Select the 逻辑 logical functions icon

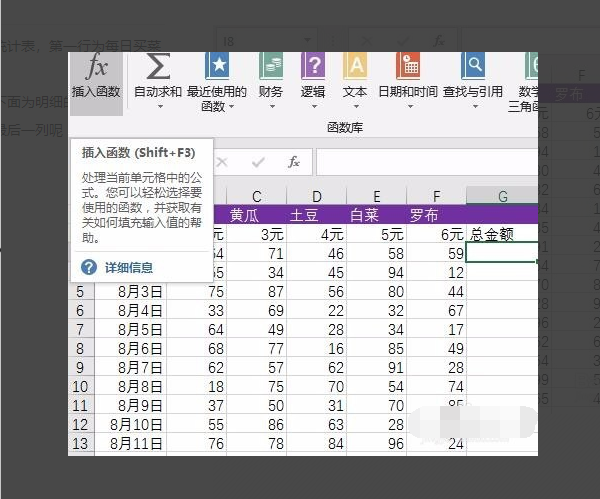coord(313,68)
